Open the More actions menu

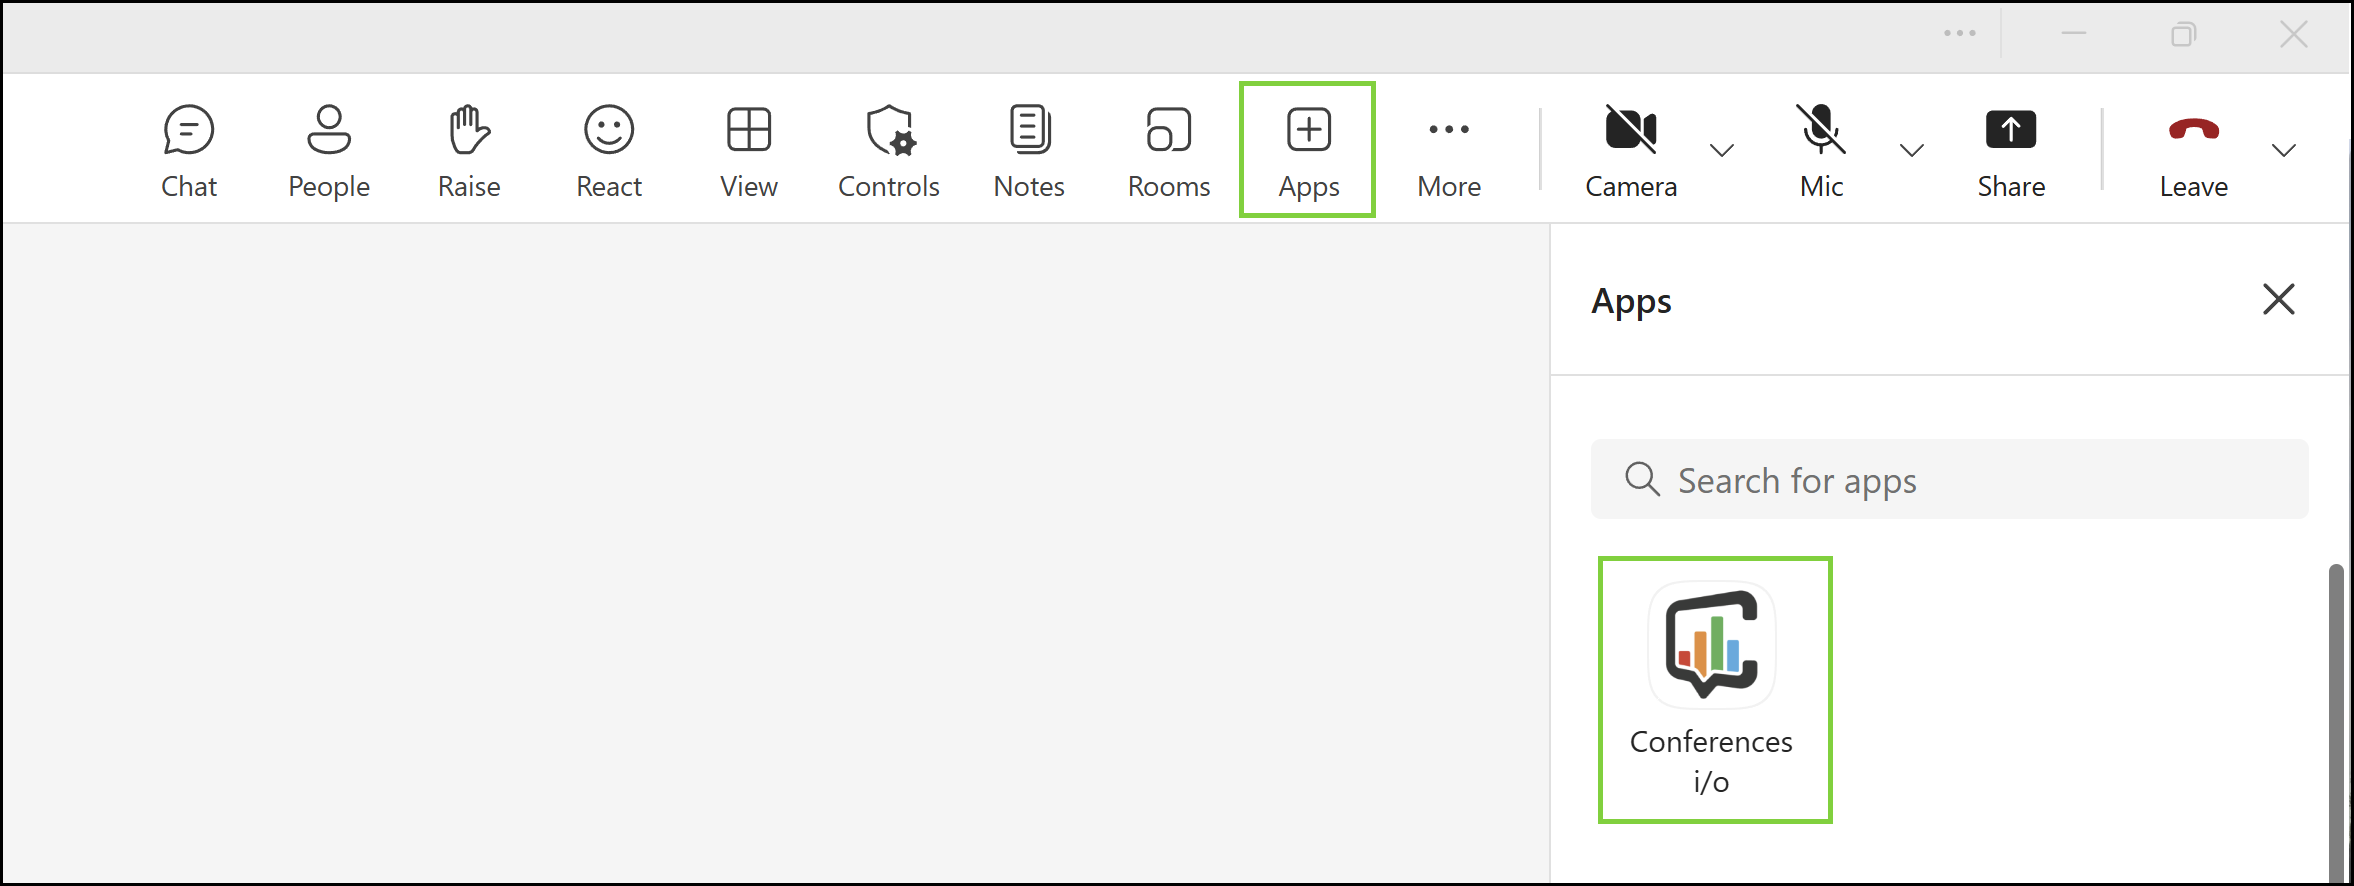coord(1449,151)
